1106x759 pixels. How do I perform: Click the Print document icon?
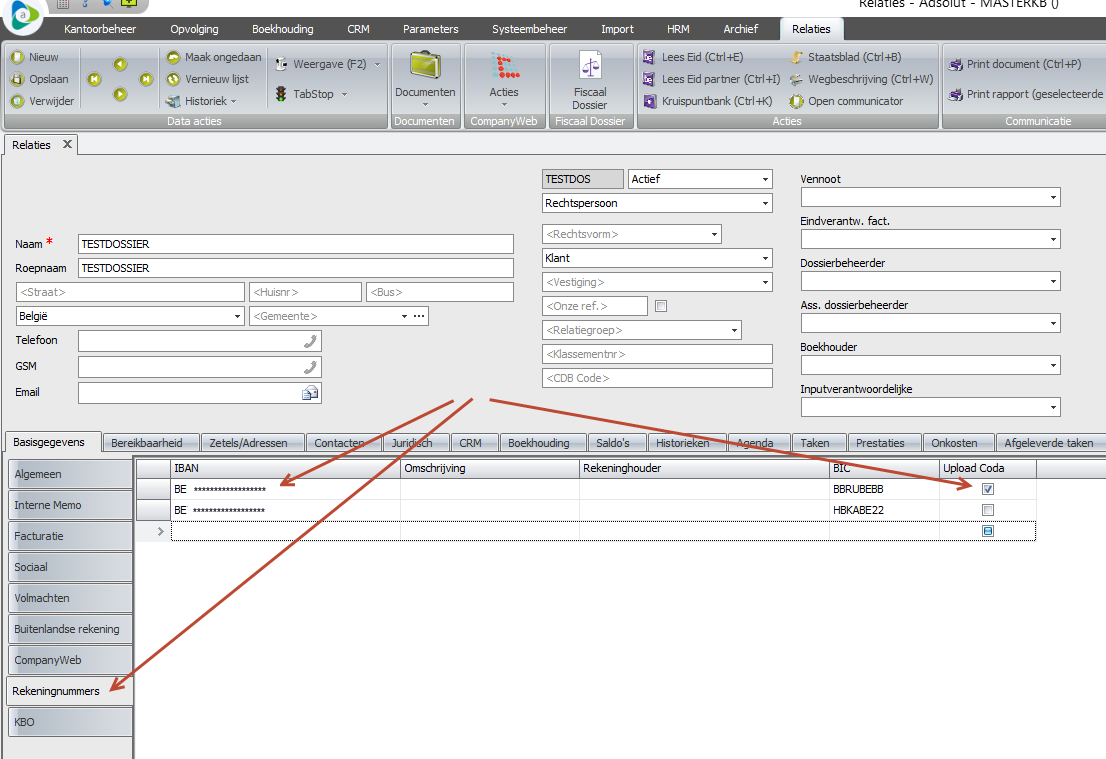[x=954, y=64]
